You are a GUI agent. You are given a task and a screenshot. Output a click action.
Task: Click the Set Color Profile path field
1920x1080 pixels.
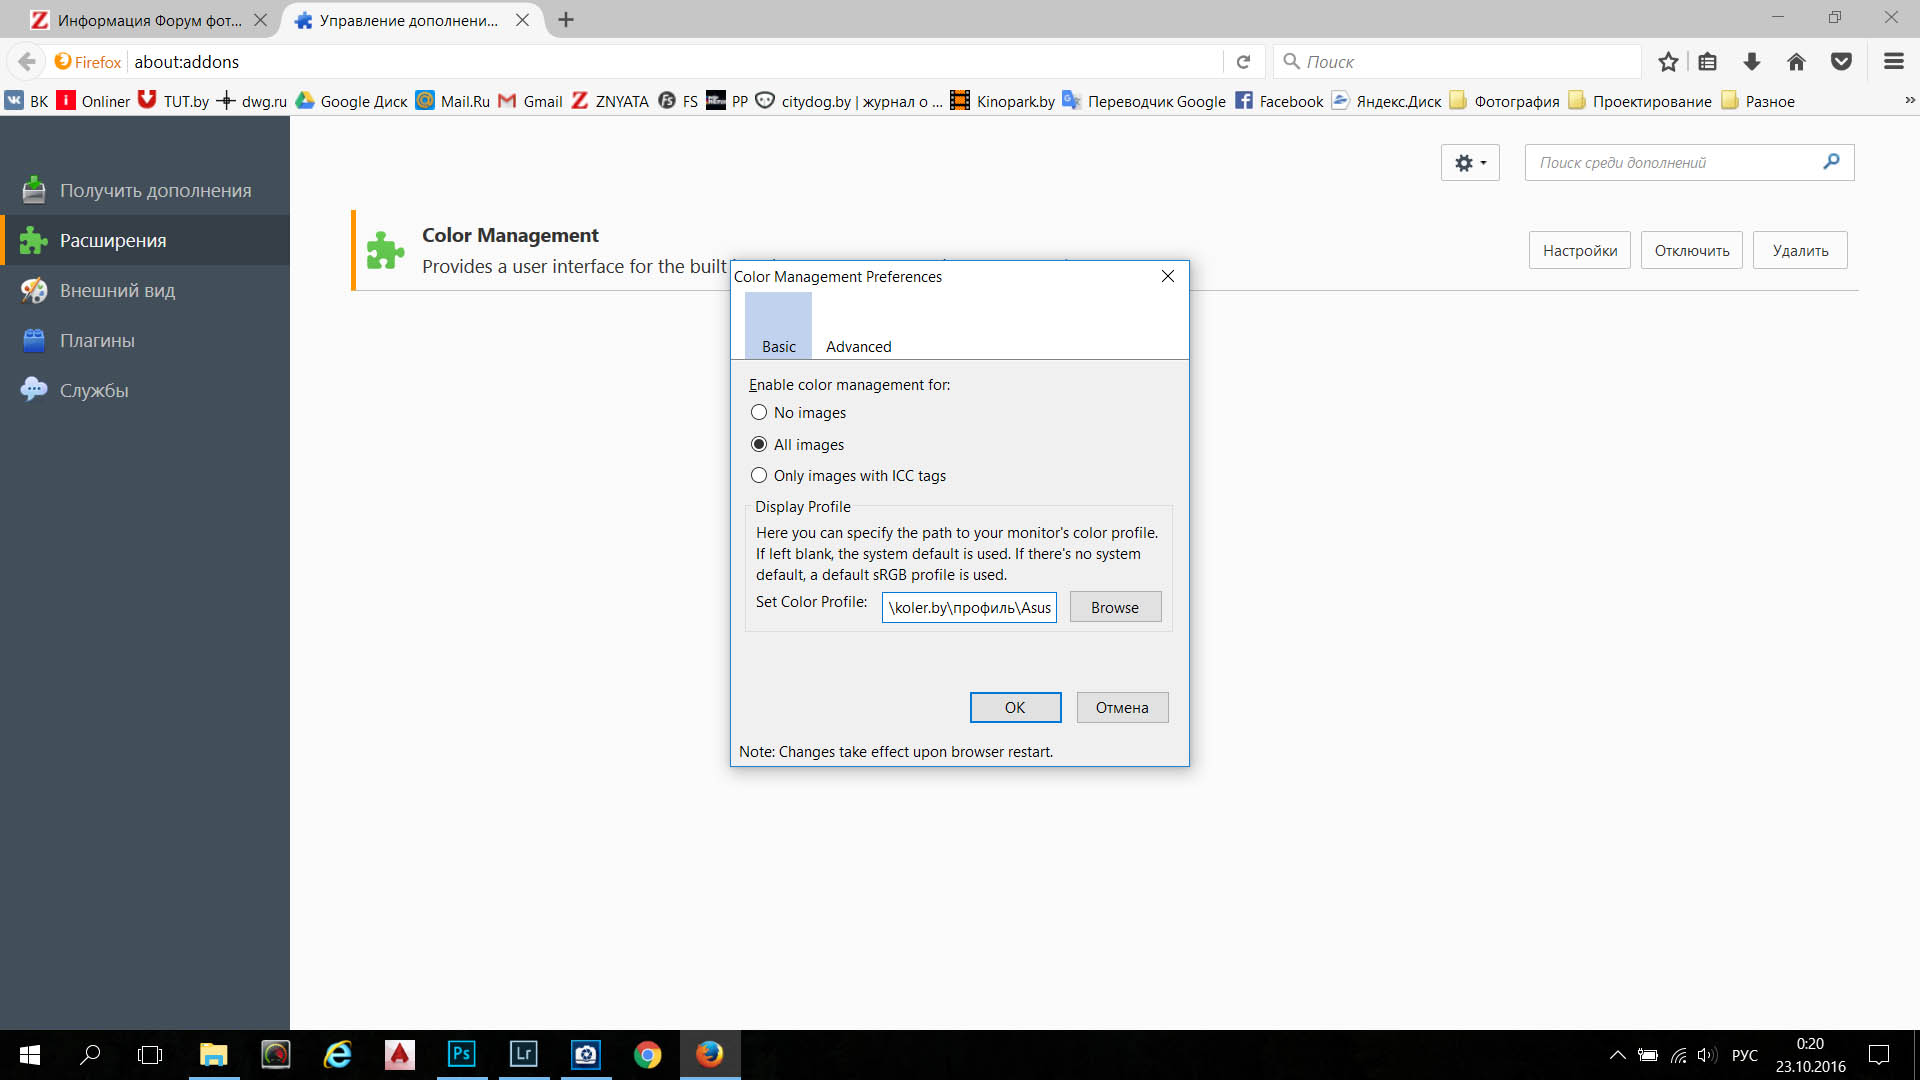pos(969,608)
